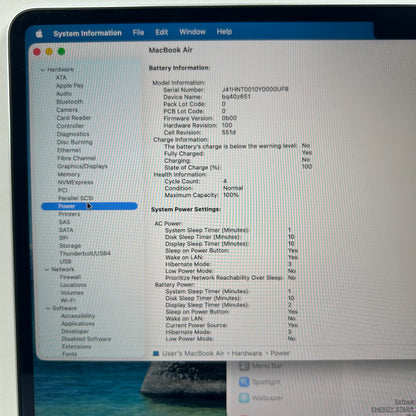Collapse the Software section
This screenshot has width=416, height=416.
tap(48, 308)
